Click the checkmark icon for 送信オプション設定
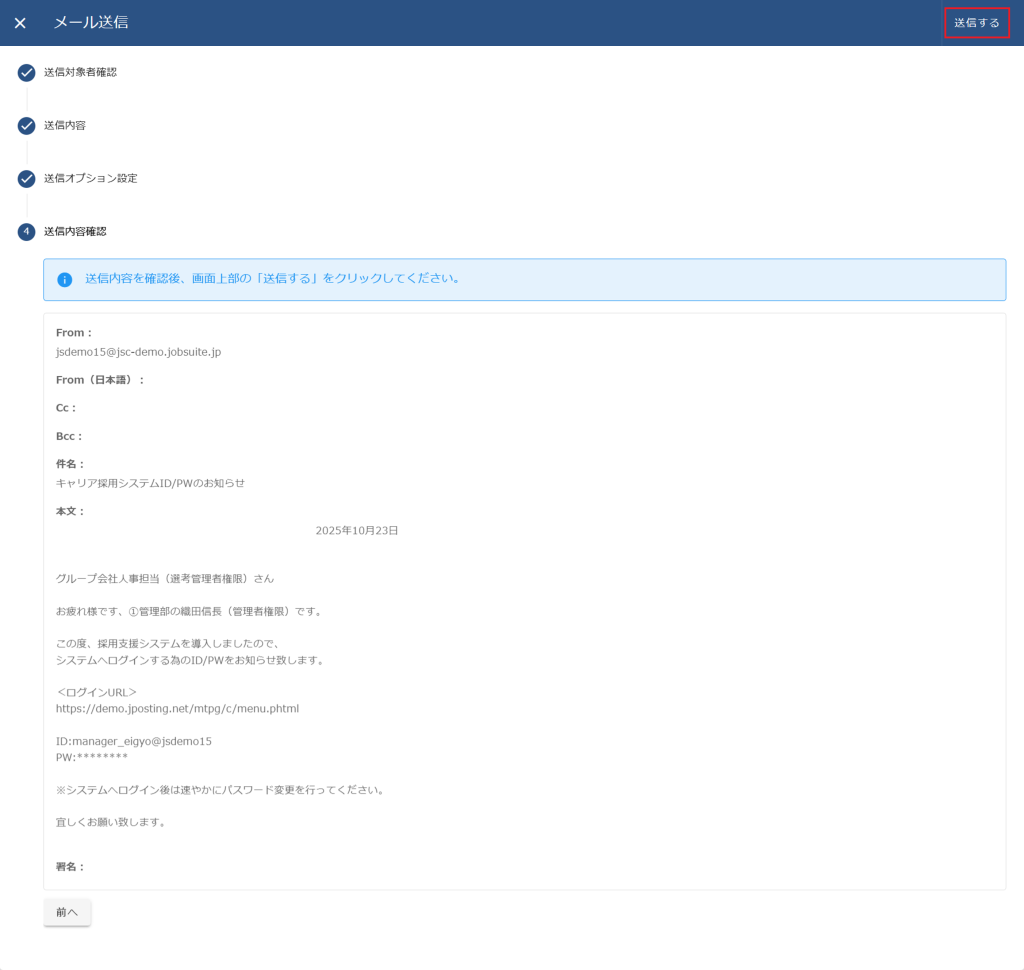Image resolution: width=1024 pixels, height=970 pixels. (27, 179)
